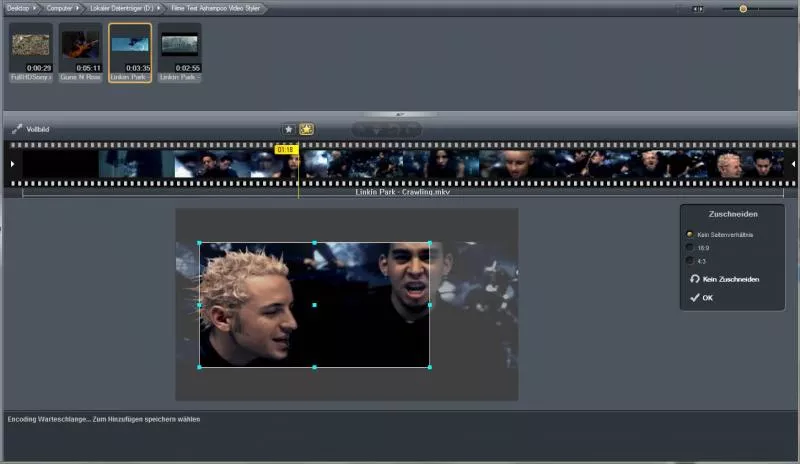Collapse the browser panel with the divider arrow
Screen dimensions: 800x464
(x=400, y=114)
